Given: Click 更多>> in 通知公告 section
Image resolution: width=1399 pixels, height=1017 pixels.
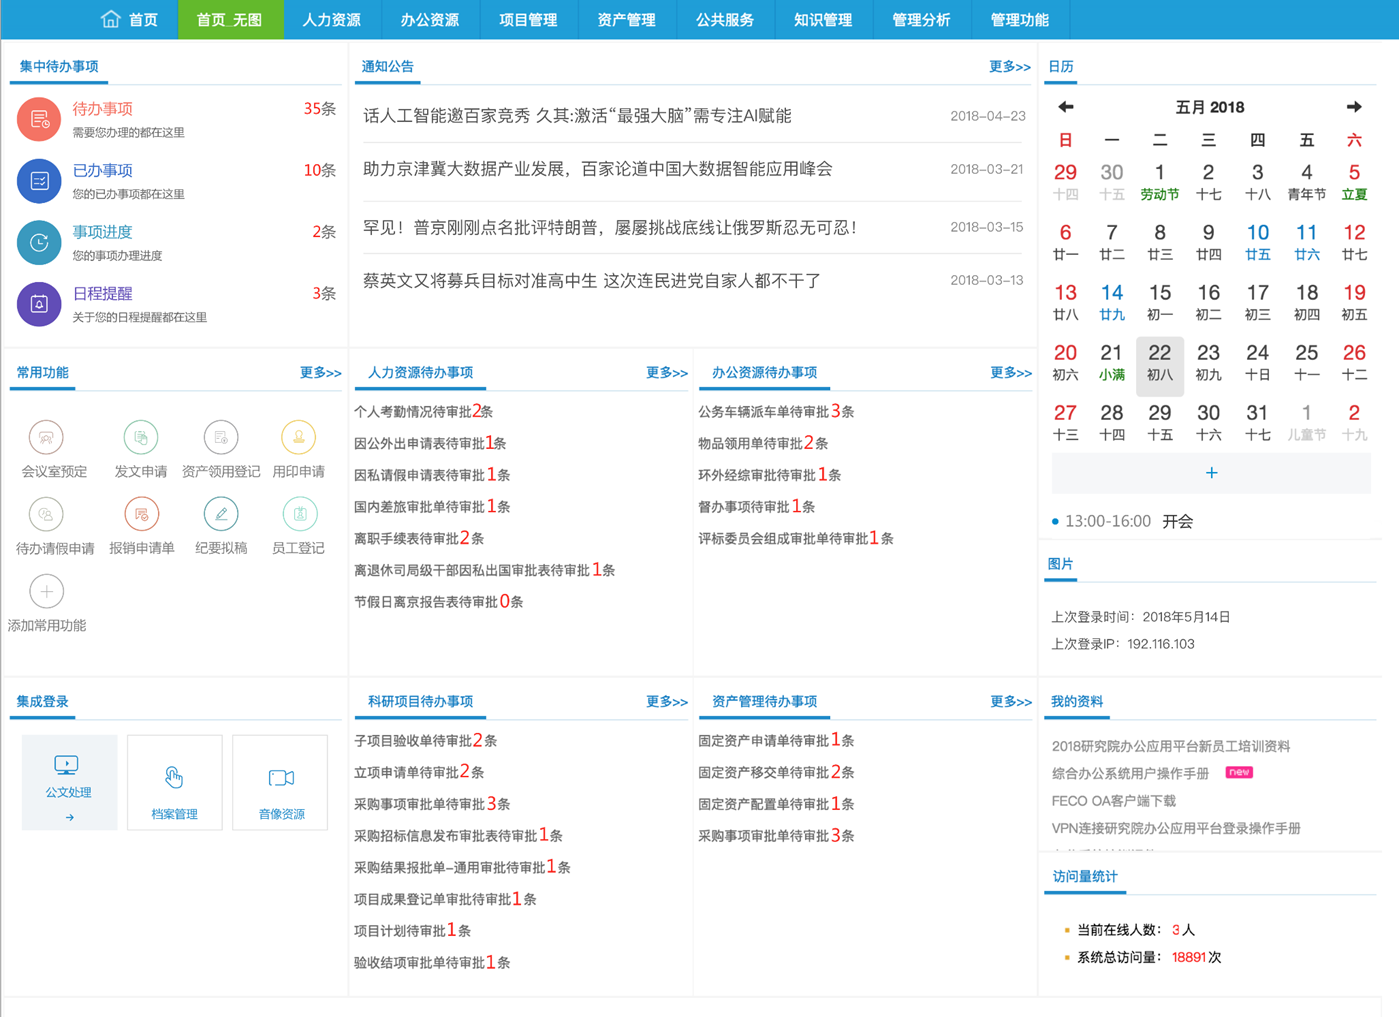Looking at the screenshot, I should [x=1010, y=67].
